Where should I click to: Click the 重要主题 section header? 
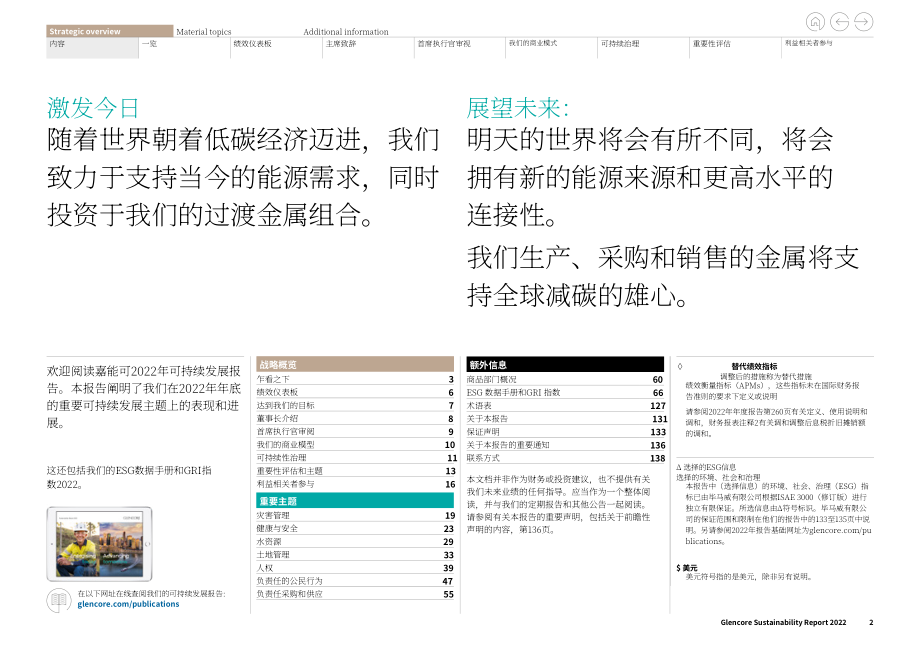click(355, 500)
